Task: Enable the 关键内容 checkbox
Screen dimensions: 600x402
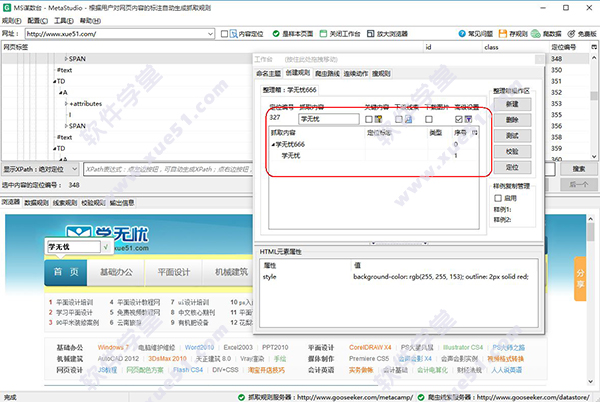Action: pos(368,119)
